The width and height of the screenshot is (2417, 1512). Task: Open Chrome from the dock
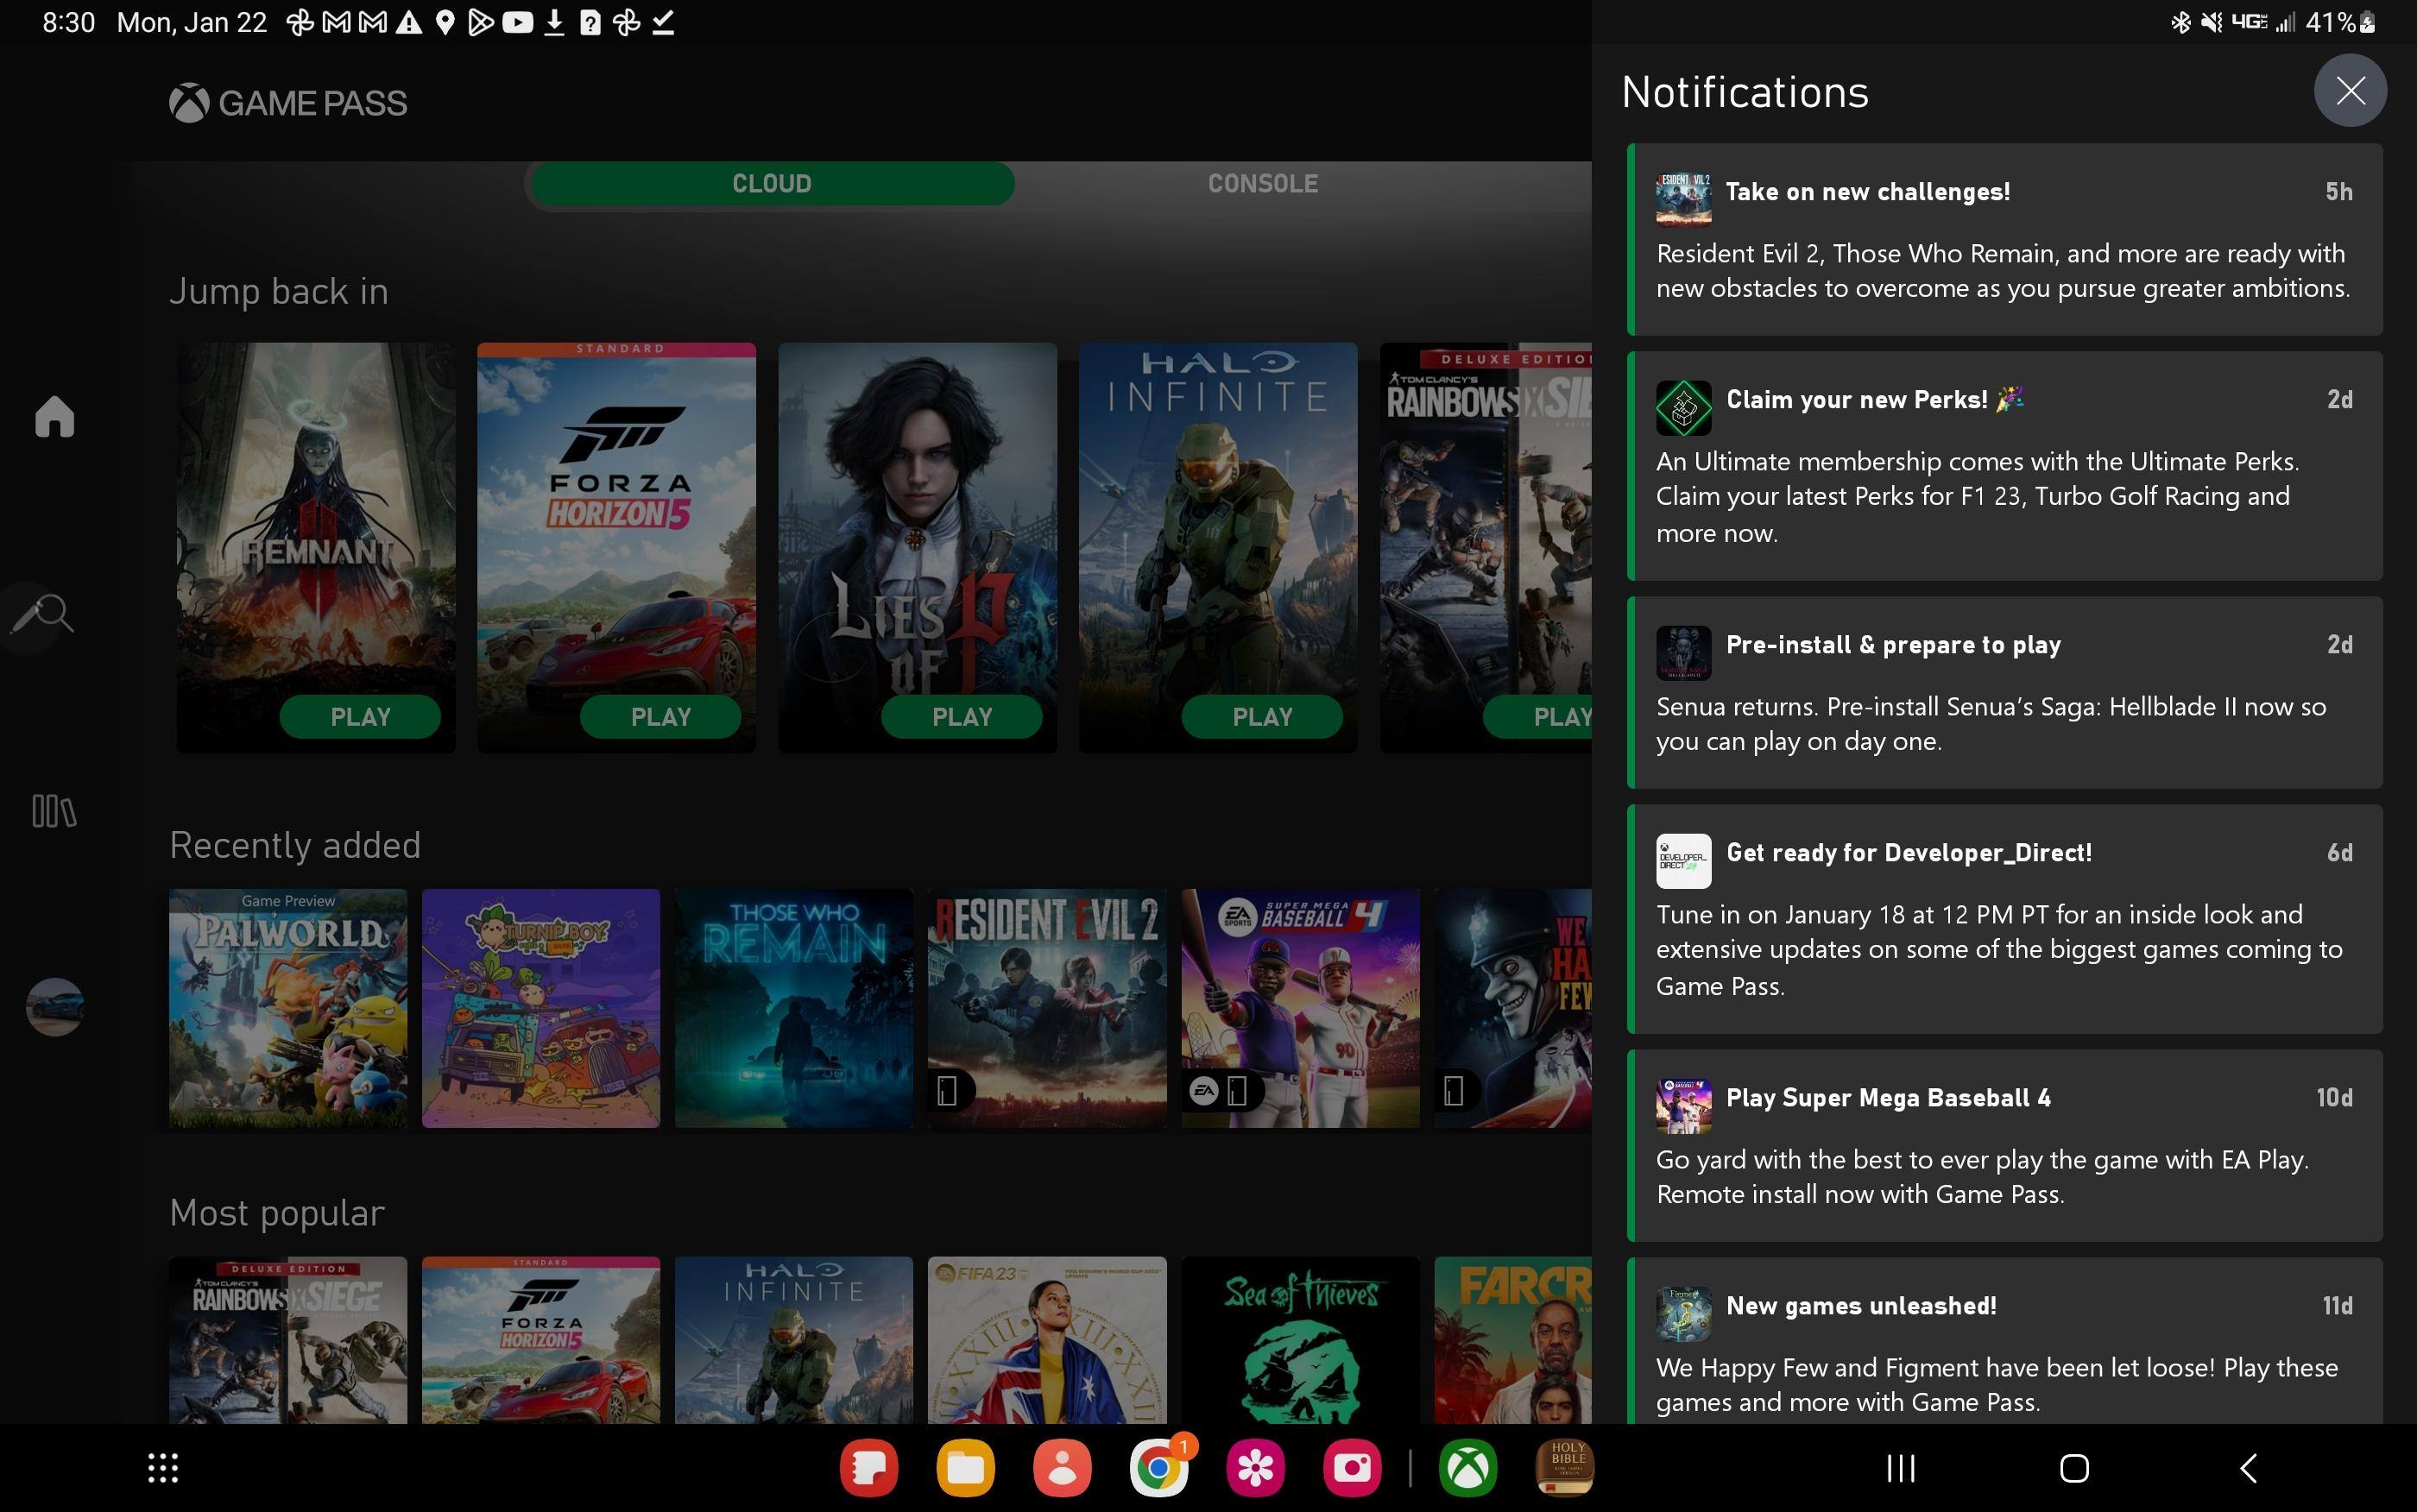click(x=1158, y=1468)
